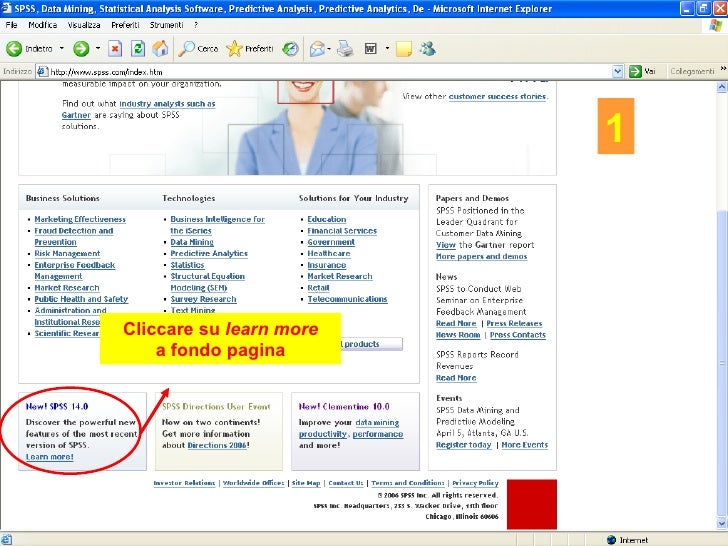Open the Government industry link

click(331, 242)
